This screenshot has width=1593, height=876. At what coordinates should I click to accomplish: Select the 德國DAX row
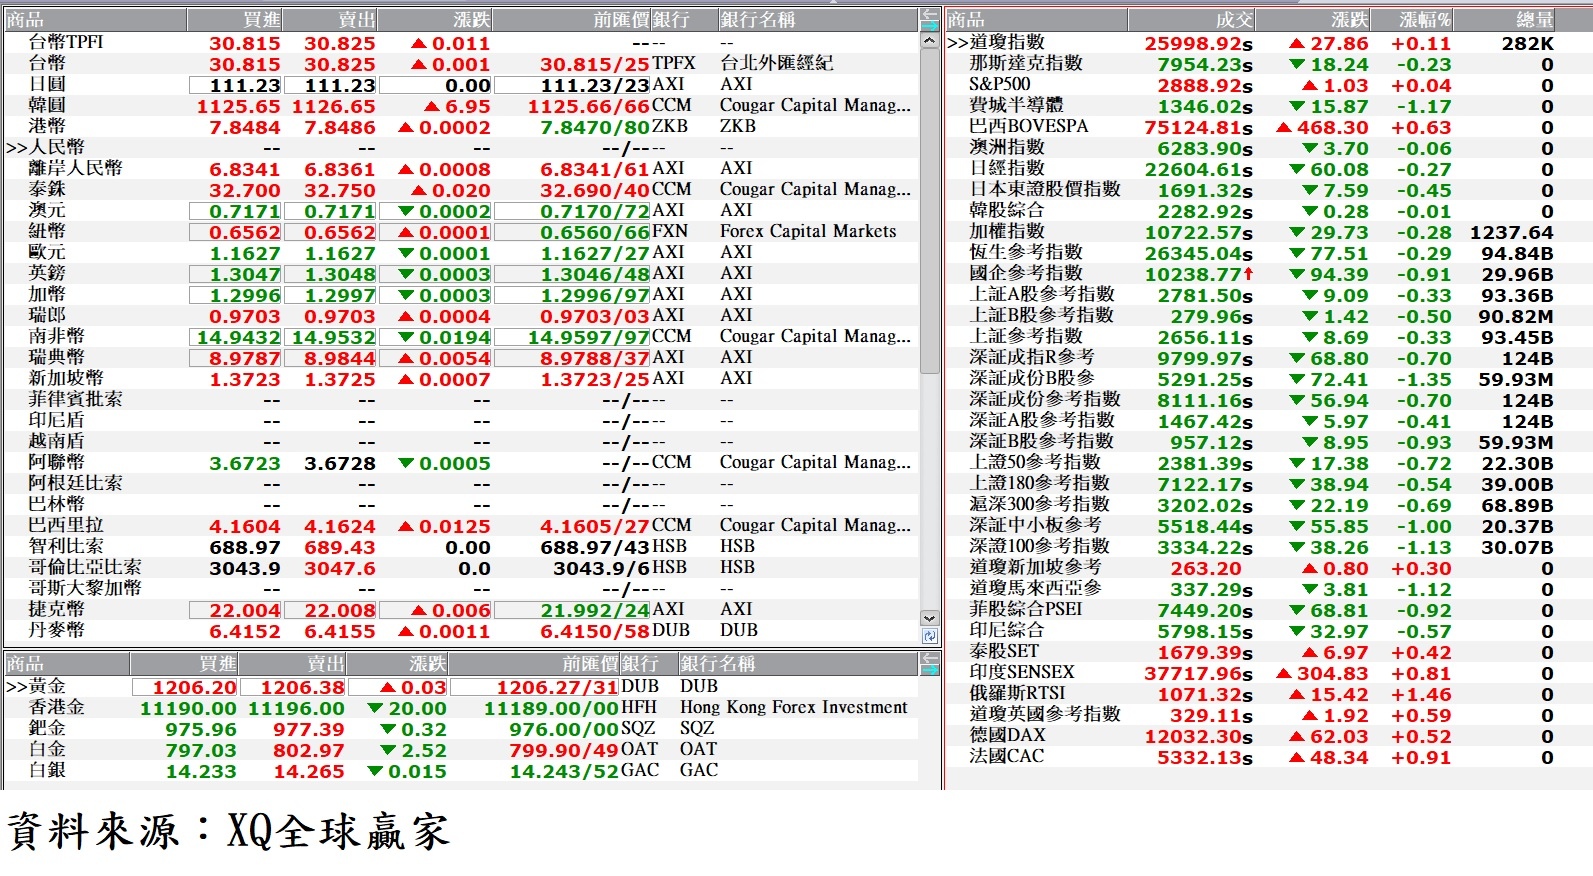[1269, 735]
